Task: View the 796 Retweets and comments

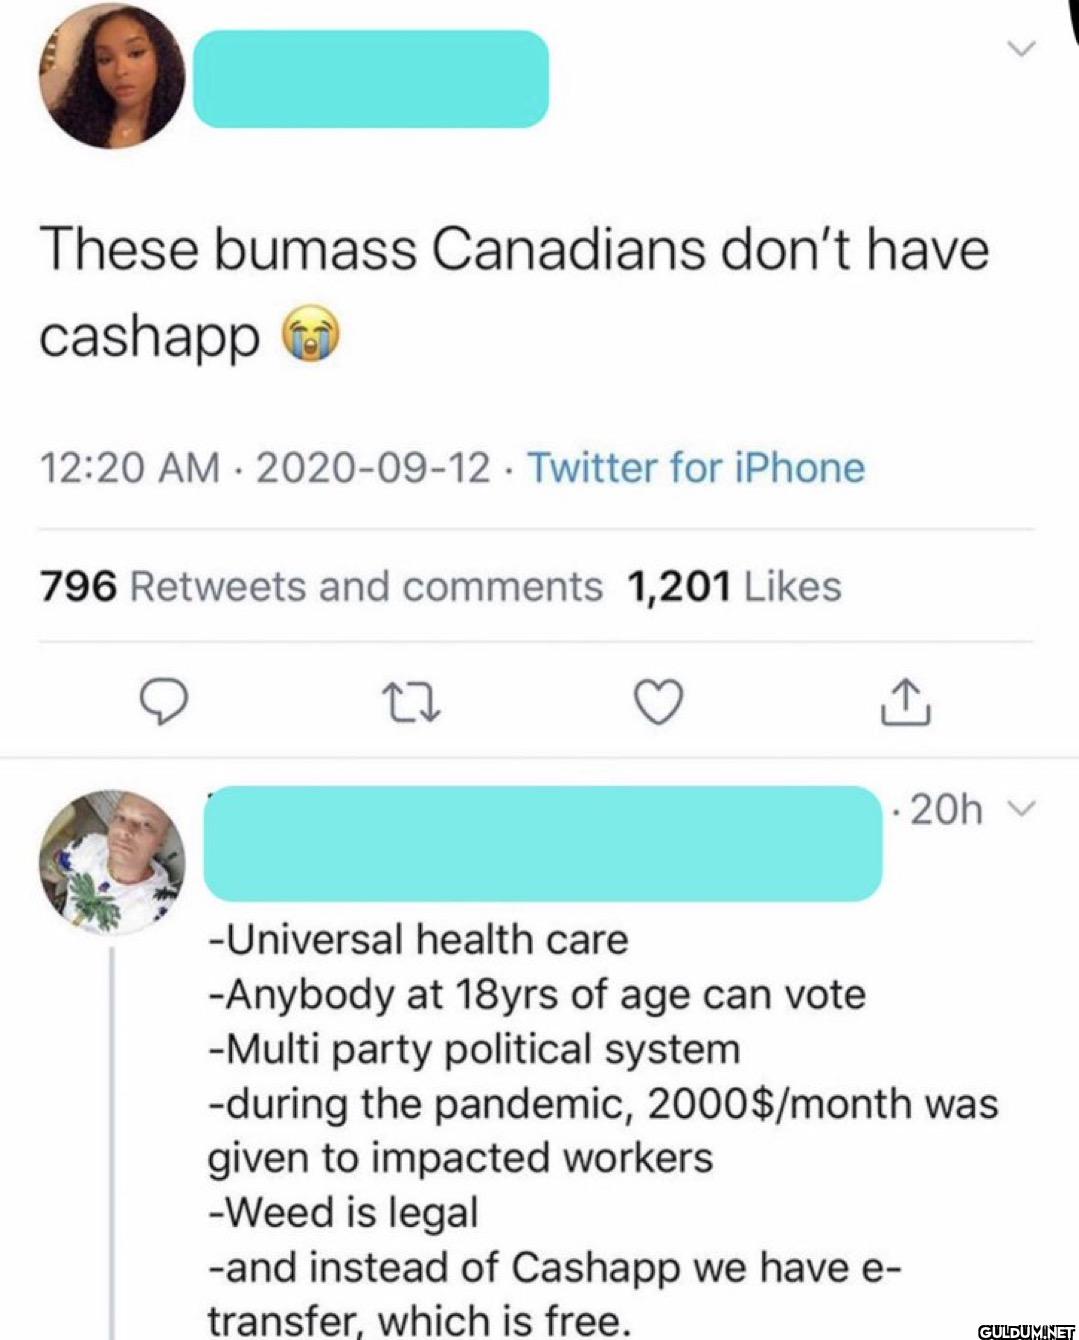Action: pos(321,586)
